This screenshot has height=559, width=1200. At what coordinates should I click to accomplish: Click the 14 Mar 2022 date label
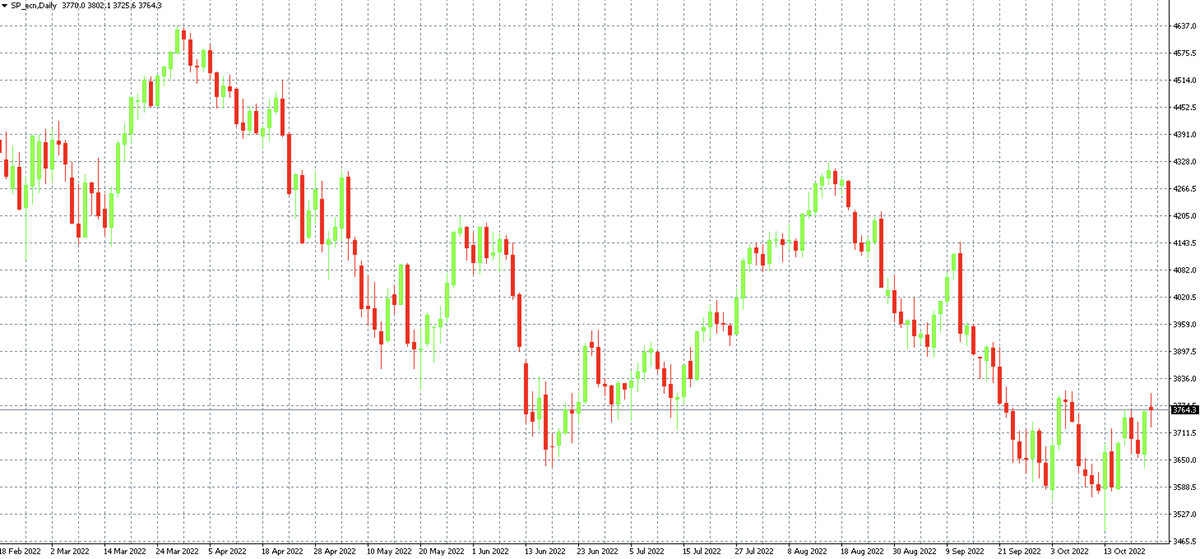point(123,551)
